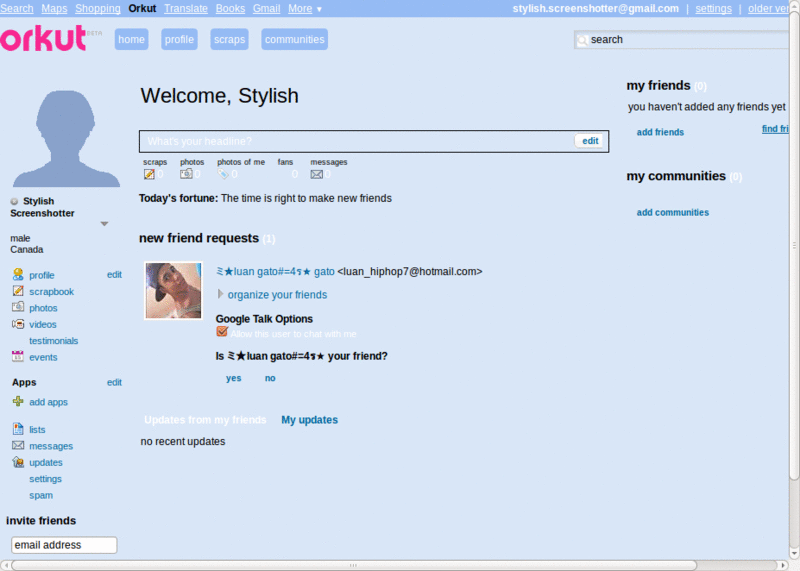Open Books link in top bar

(230, 9)
